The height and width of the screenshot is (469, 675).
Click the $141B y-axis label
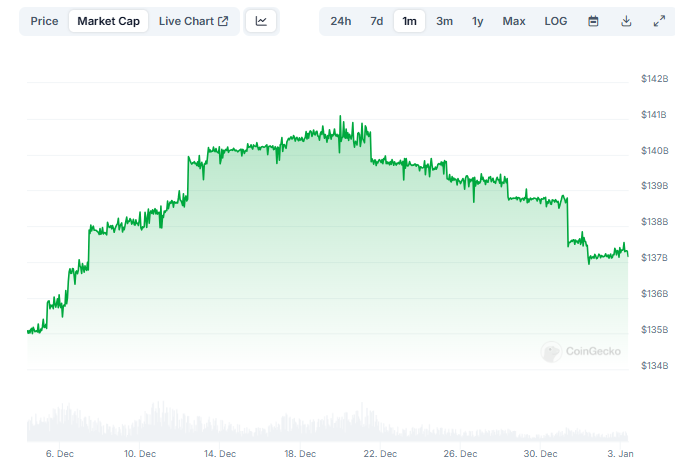tap(654, 115)
